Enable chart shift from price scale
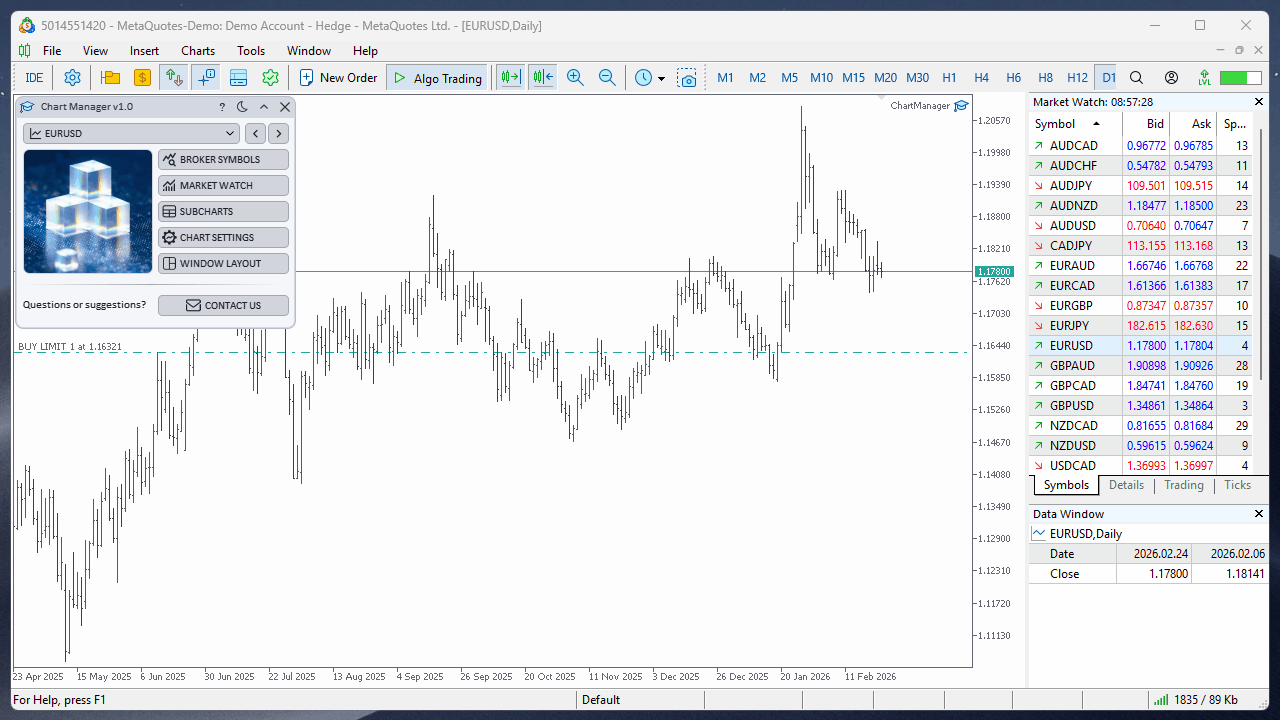Screen dimensions: 1280x720 (541, 77)
